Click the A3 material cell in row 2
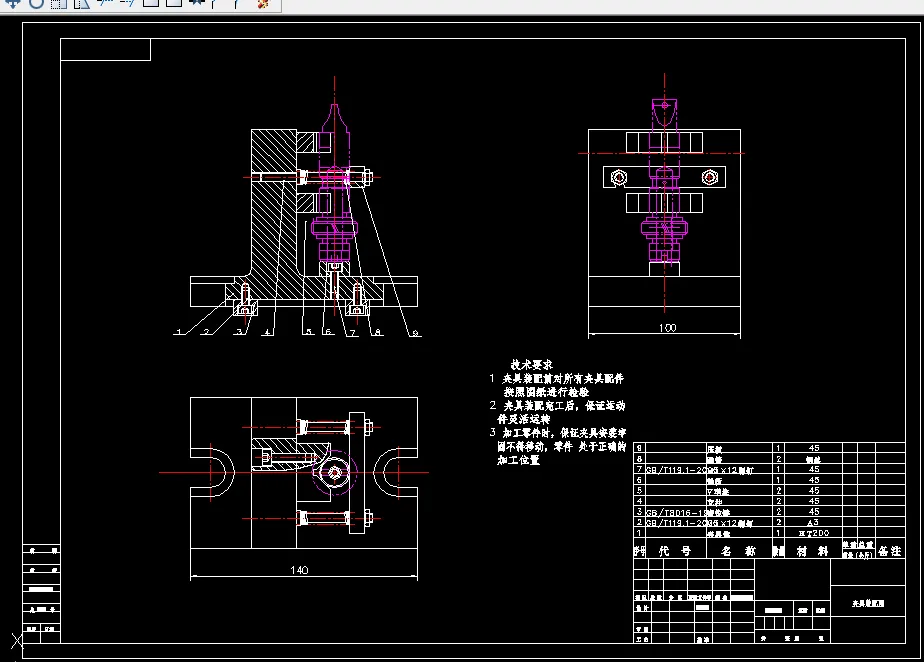Image resolution: width=924 pixels, height=662 pixels. pyautogui.click(x=813, y=522)
